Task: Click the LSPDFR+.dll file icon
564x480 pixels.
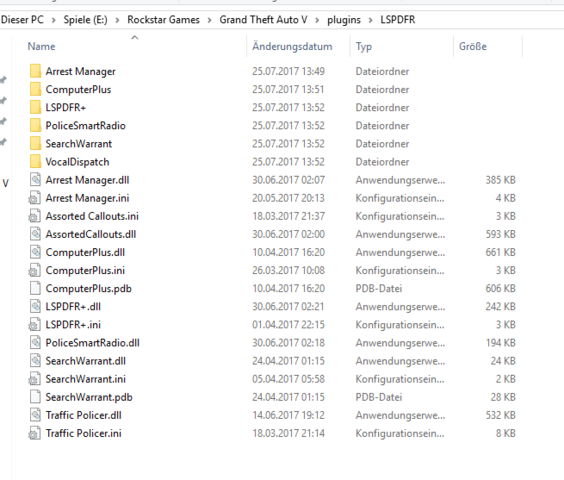Action: [35, 306]
